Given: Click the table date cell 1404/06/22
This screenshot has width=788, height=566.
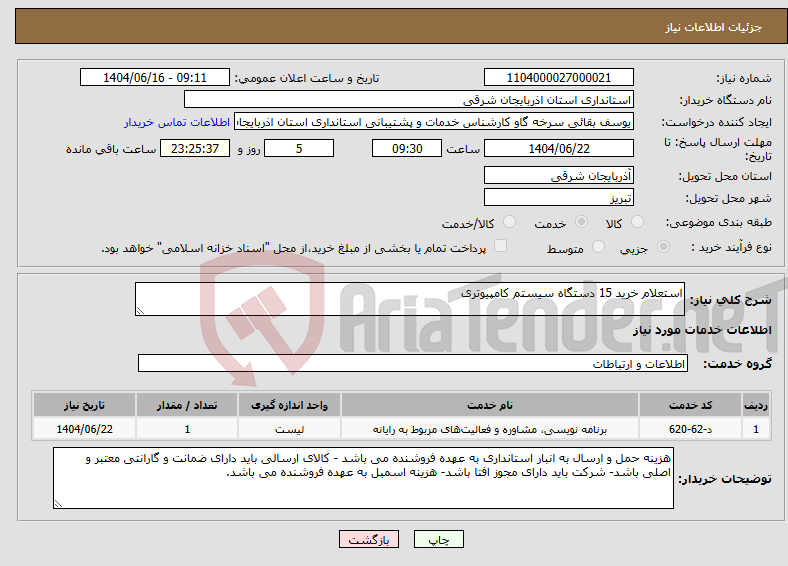Looking at the screenshot, I should 84,429.
